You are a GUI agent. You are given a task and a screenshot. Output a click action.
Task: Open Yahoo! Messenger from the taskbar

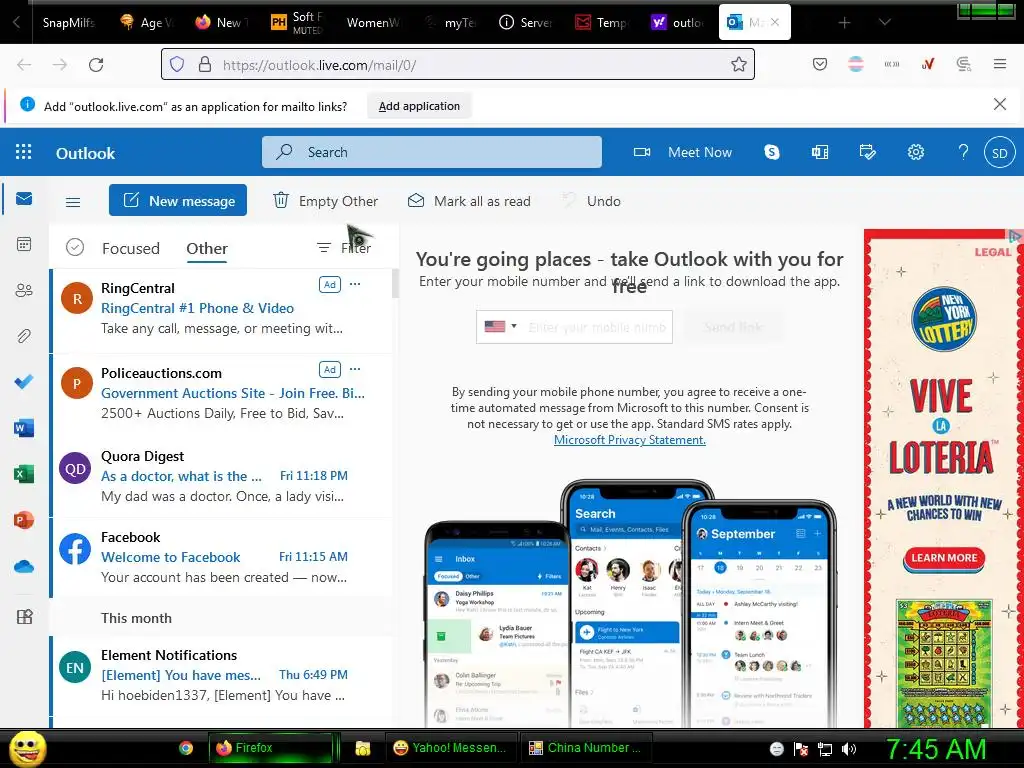pos(451,748)
